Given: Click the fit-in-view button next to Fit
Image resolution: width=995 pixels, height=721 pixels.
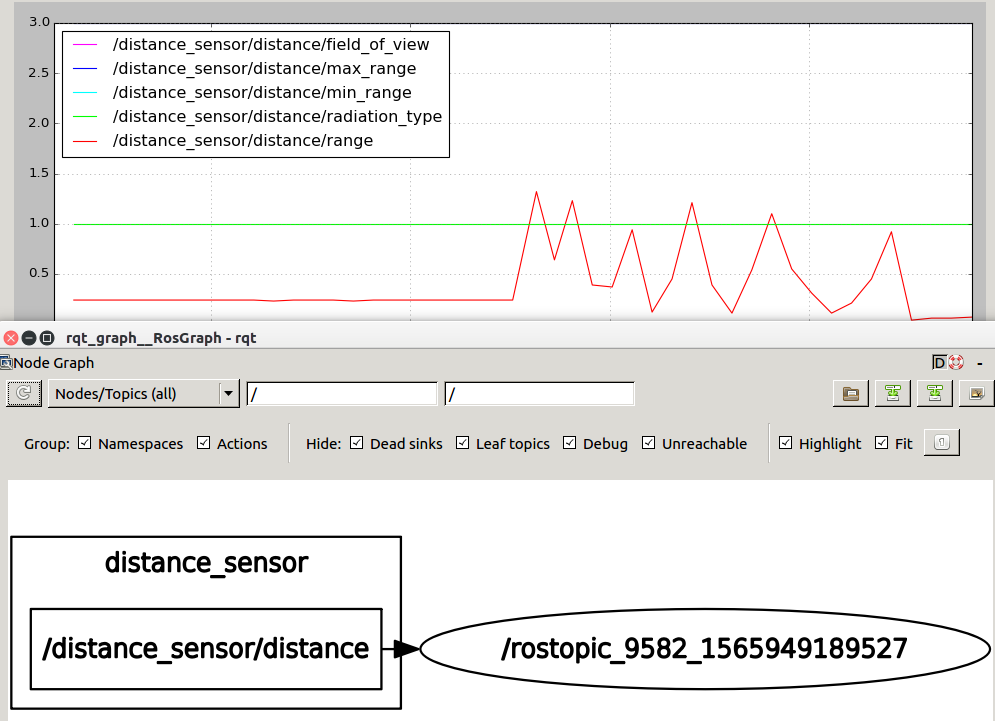Looking at the screenshot, I should pos(942,442).
